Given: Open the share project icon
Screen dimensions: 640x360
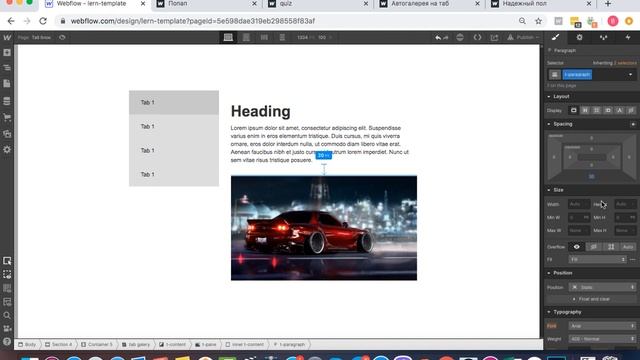Looking at the screenshot, I should (x=494, y=38).
